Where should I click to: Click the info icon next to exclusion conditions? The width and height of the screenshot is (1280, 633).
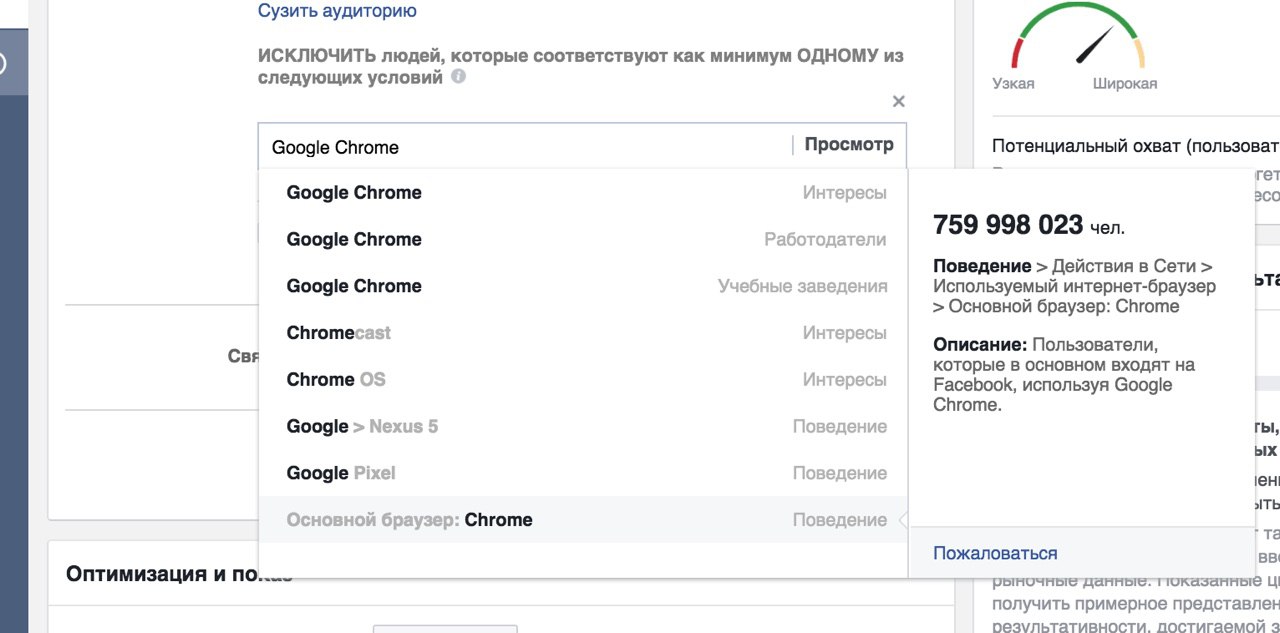click(459, 77)
